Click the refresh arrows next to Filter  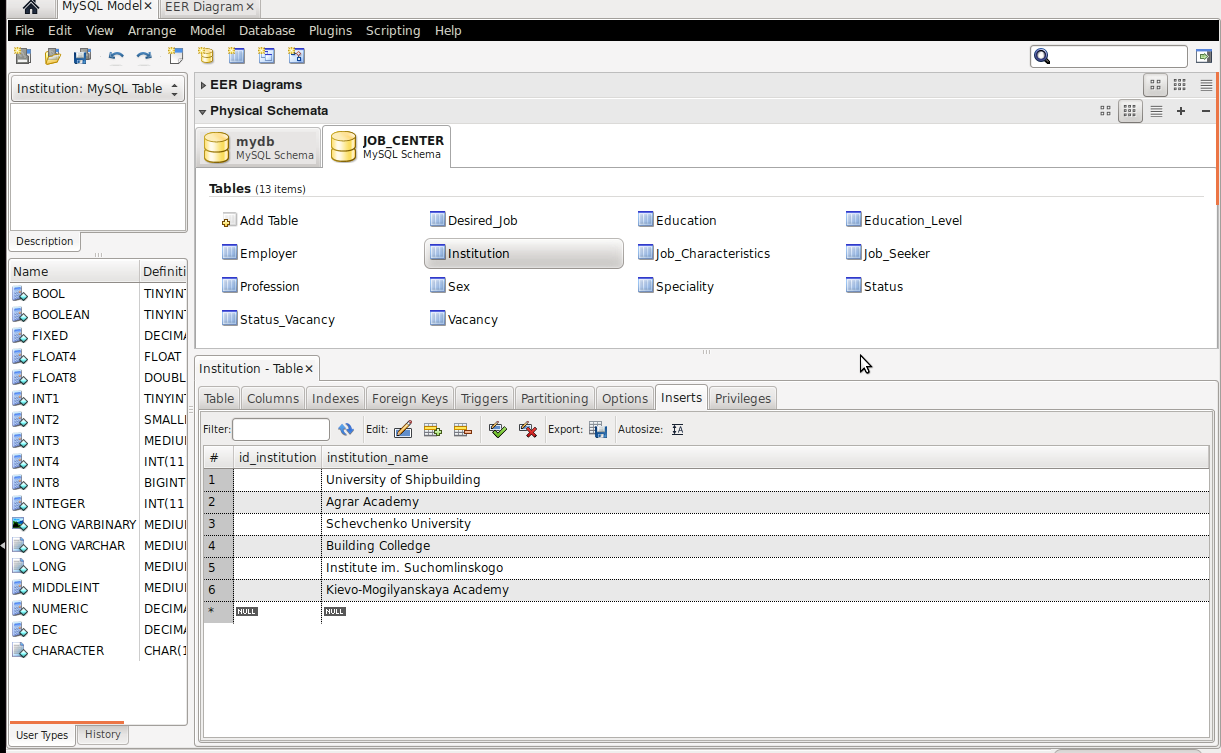coord(346,430)
